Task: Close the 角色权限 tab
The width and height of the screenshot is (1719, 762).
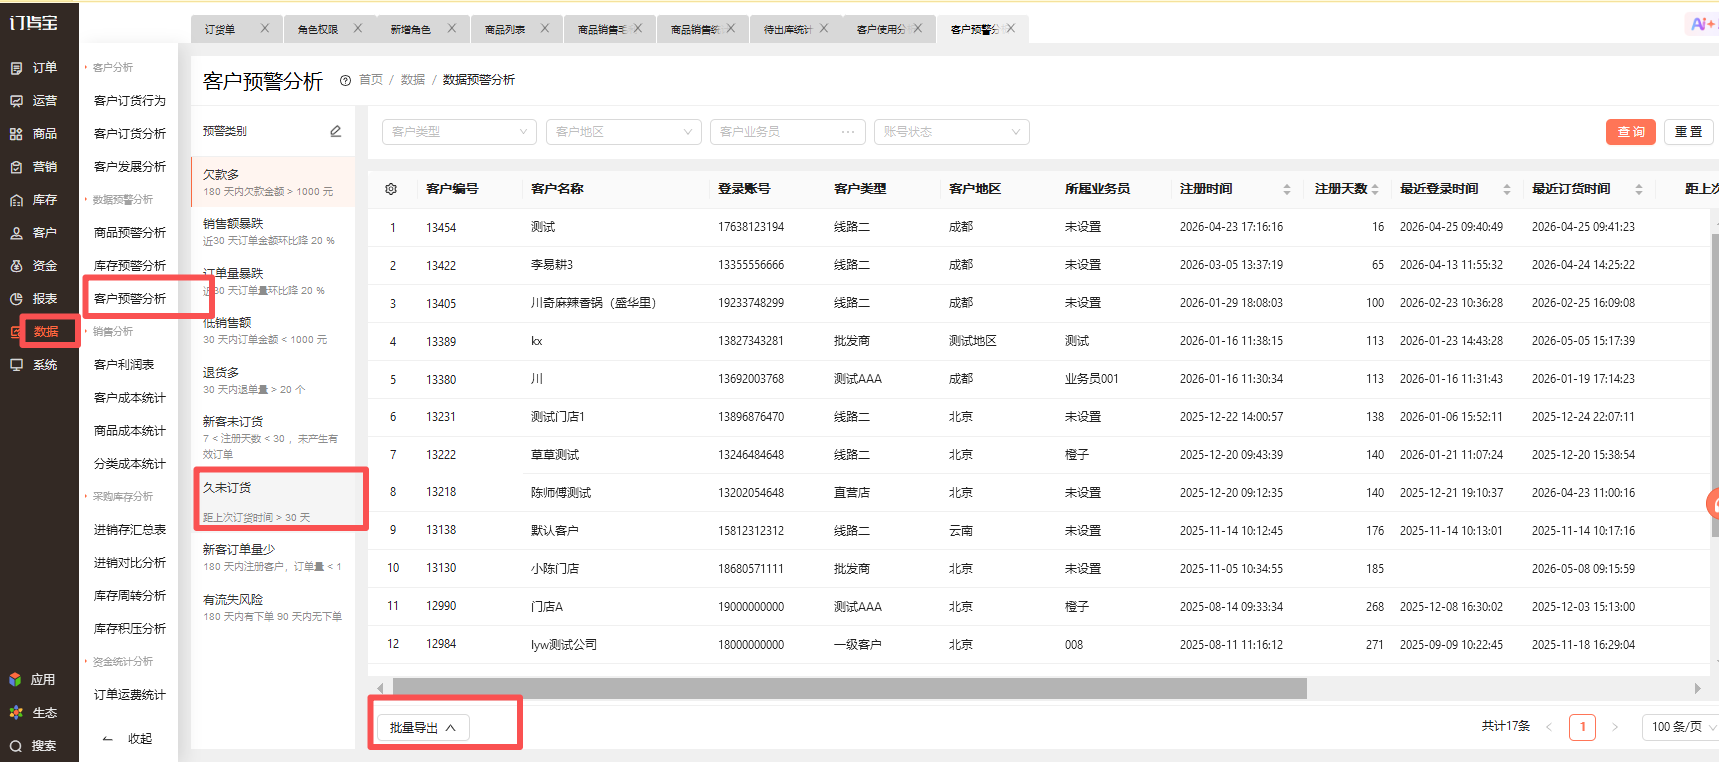Action: [x=358, y=28]
